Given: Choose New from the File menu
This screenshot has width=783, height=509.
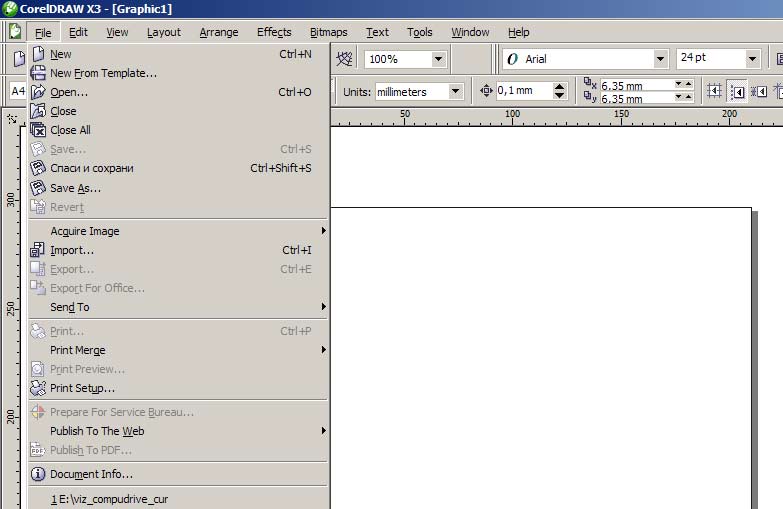Looking at the screenshot, I should (x=178, y=54).
